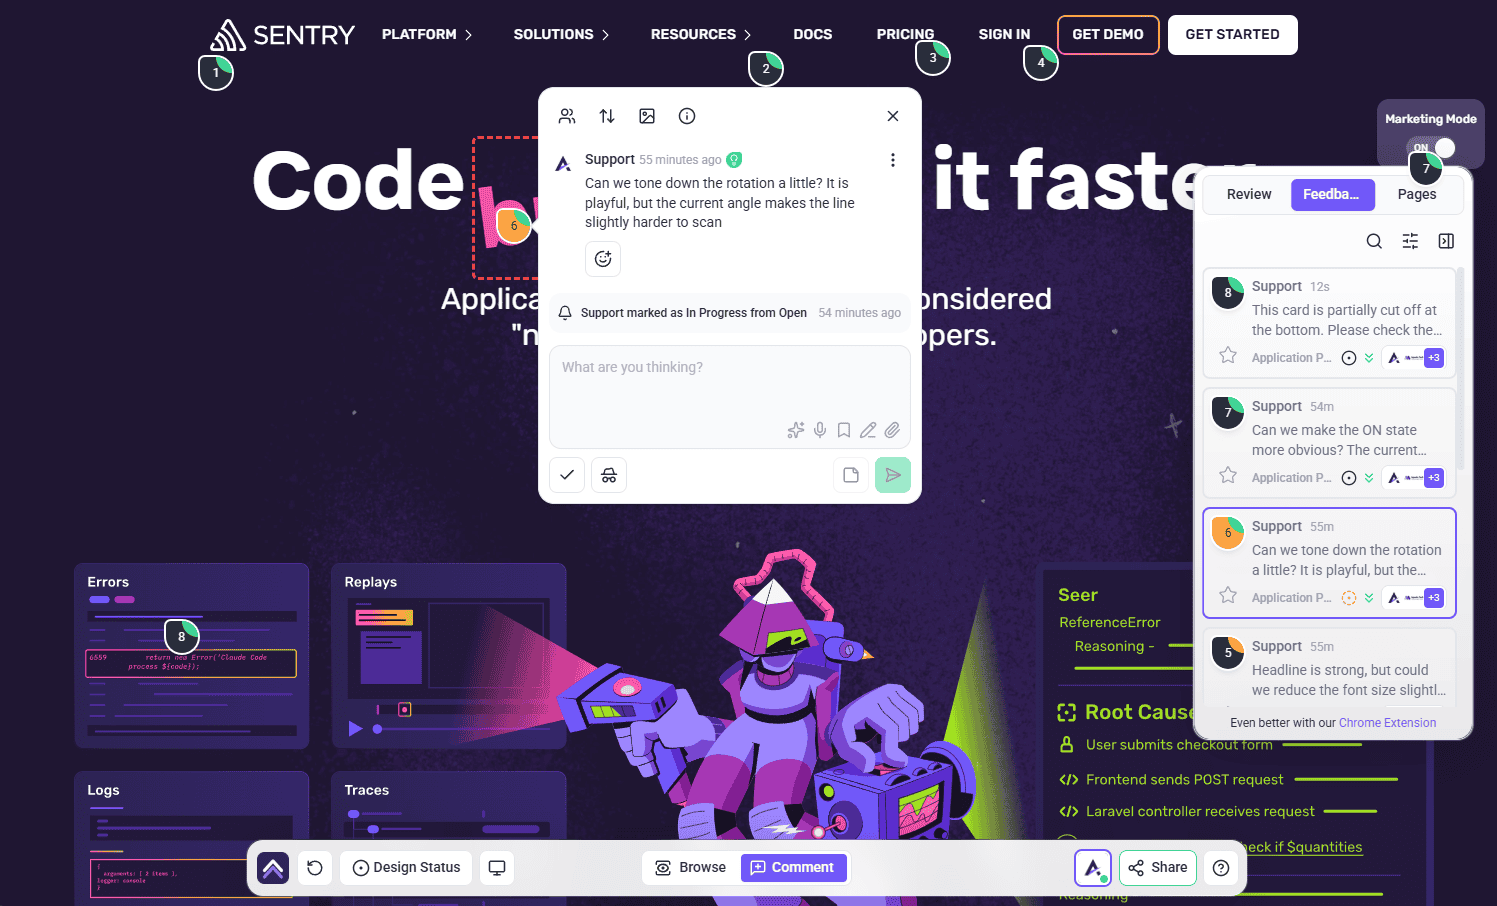The width and height of the screenshot is (1497, 906).
Task: Click the microphone voice note icon
Action: (820, 430)
